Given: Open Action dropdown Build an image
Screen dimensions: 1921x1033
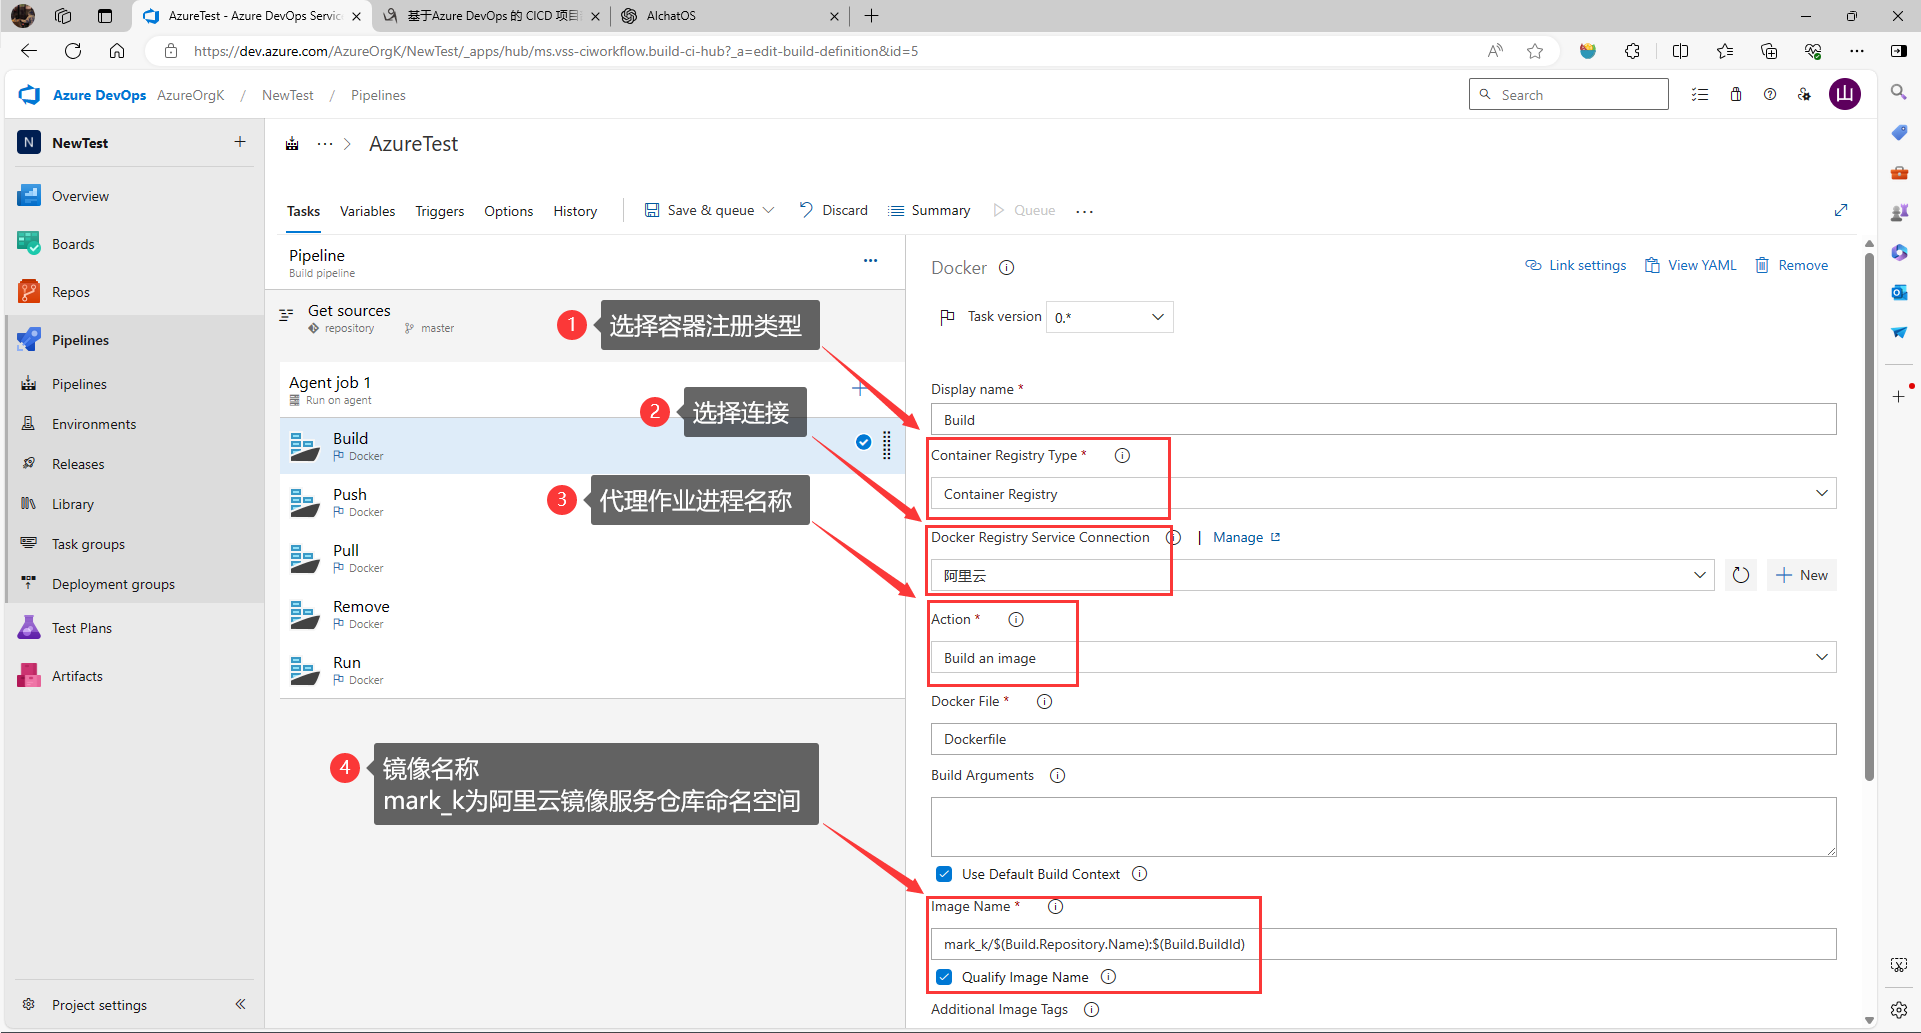Looking at the screenshot, I should (x=1383, y=657).
